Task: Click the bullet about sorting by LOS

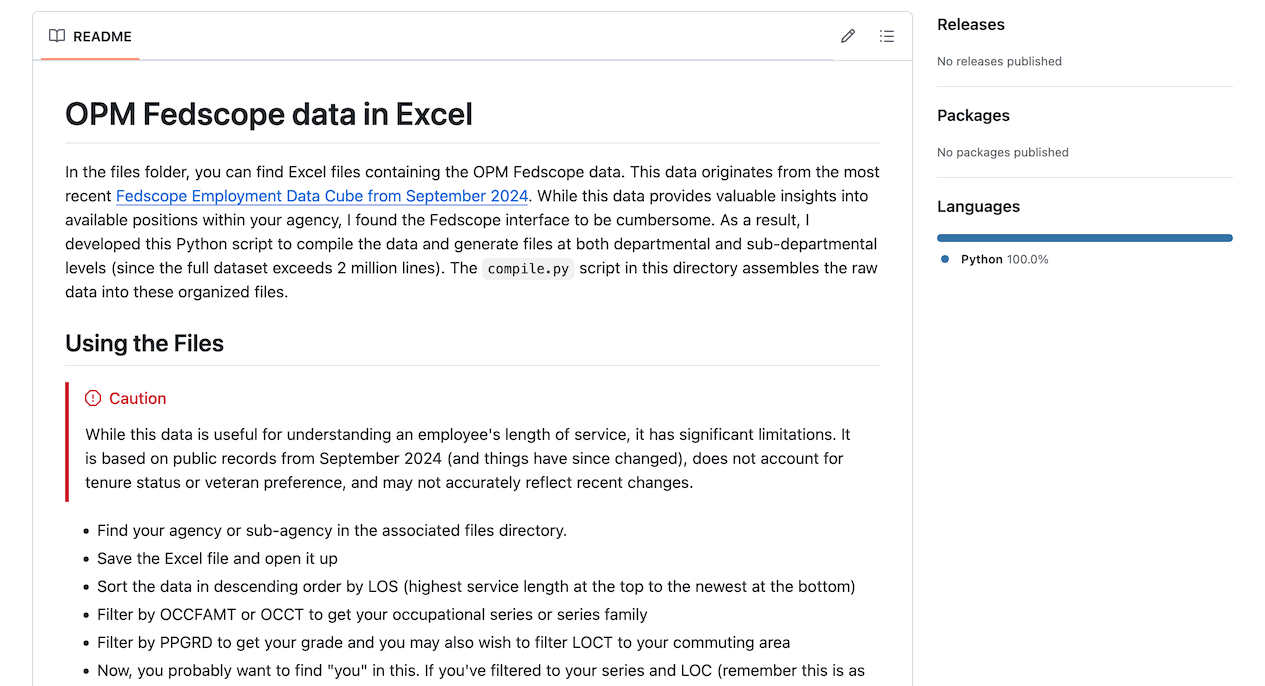Action: (476, 586)
